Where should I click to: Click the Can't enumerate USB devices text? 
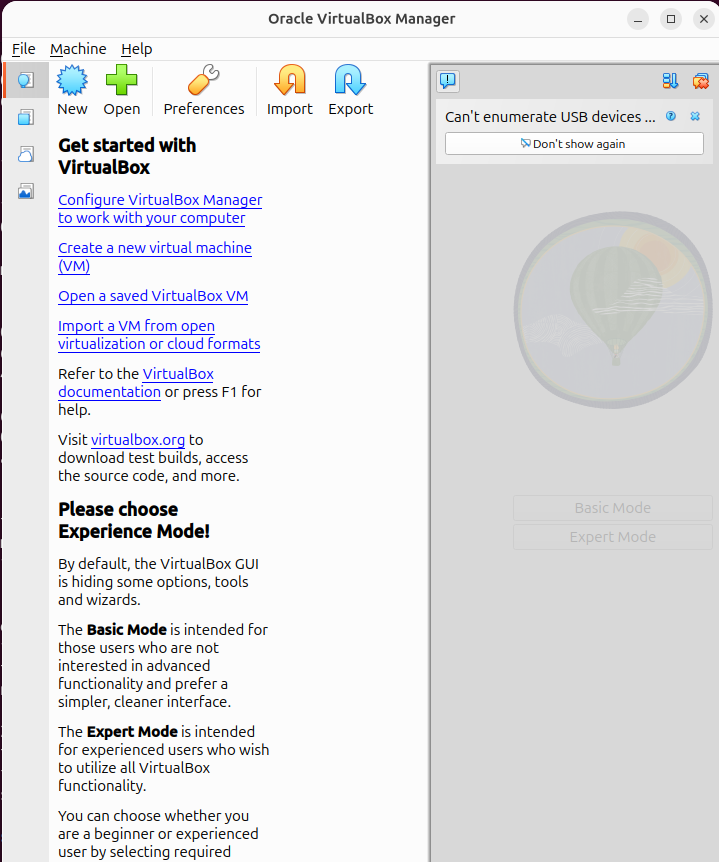tap(550, 117)
